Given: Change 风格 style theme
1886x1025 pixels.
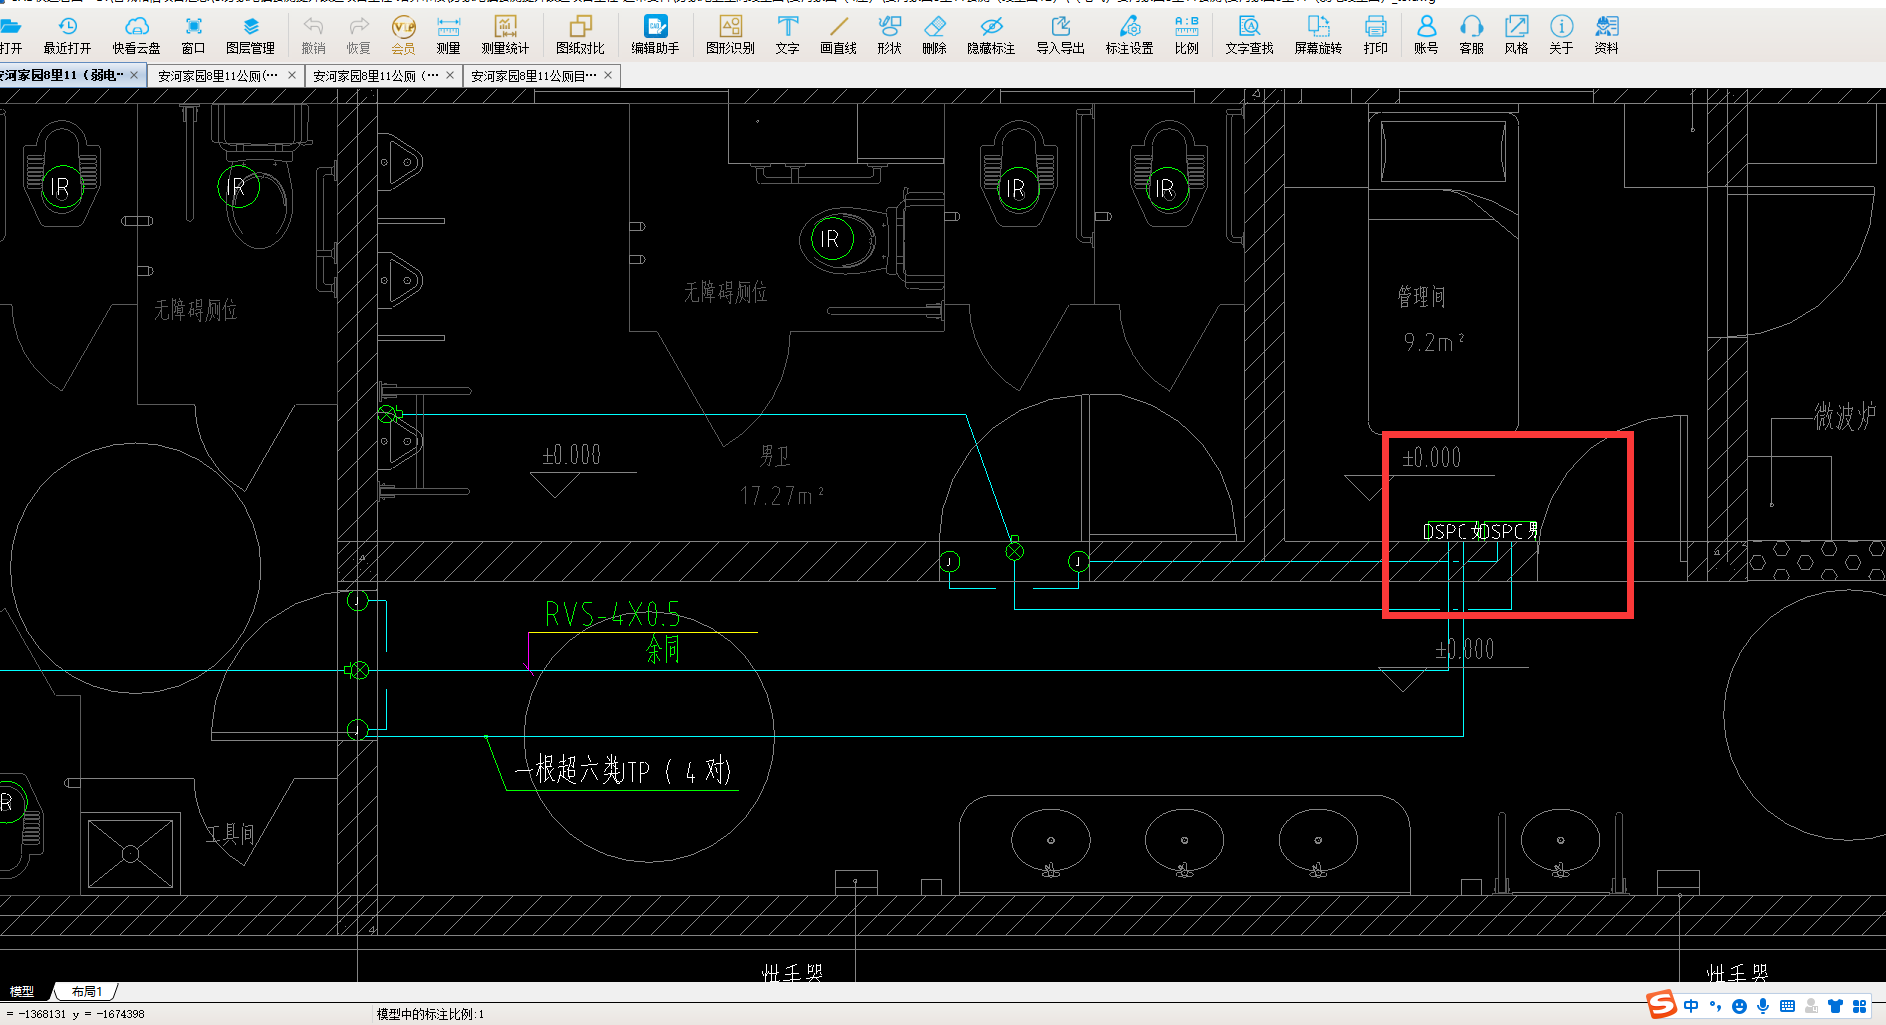Looking at the screenshot, I should pos(1516,34).
